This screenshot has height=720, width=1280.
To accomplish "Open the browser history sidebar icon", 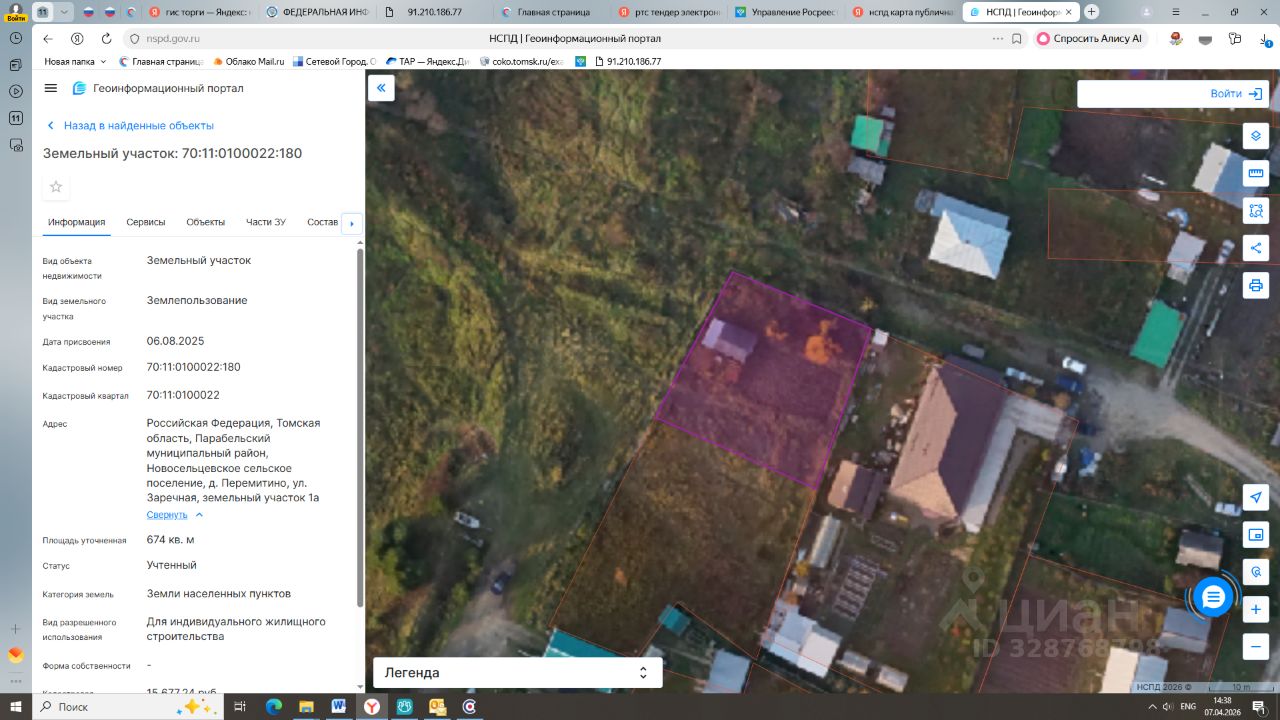I will coord(16,37).
